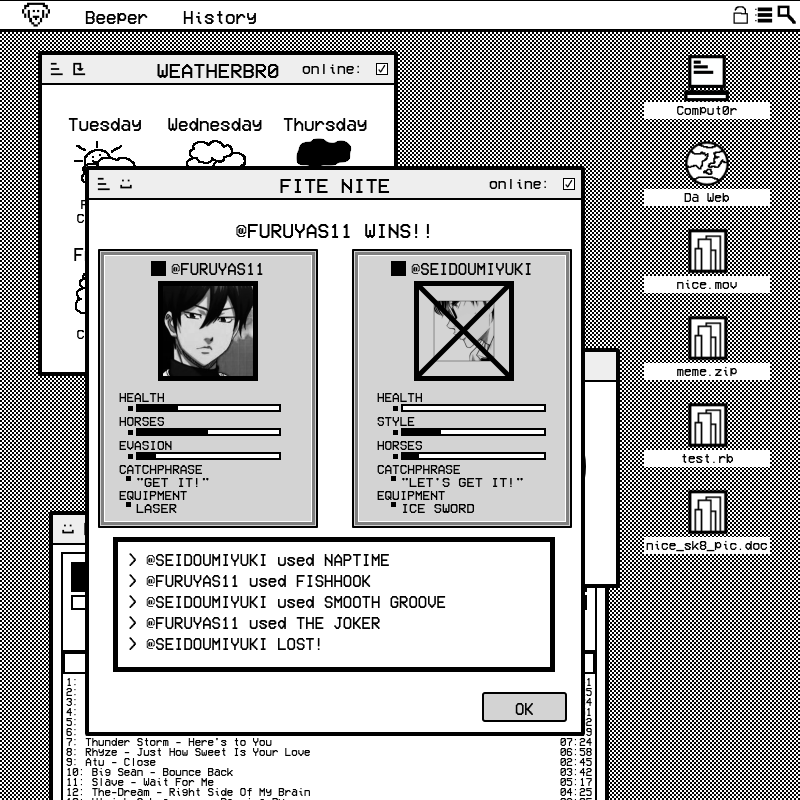800x800 pixels.
Task: Click the @FURUYAS11 fighter portrait
Action: pos(208,331)
